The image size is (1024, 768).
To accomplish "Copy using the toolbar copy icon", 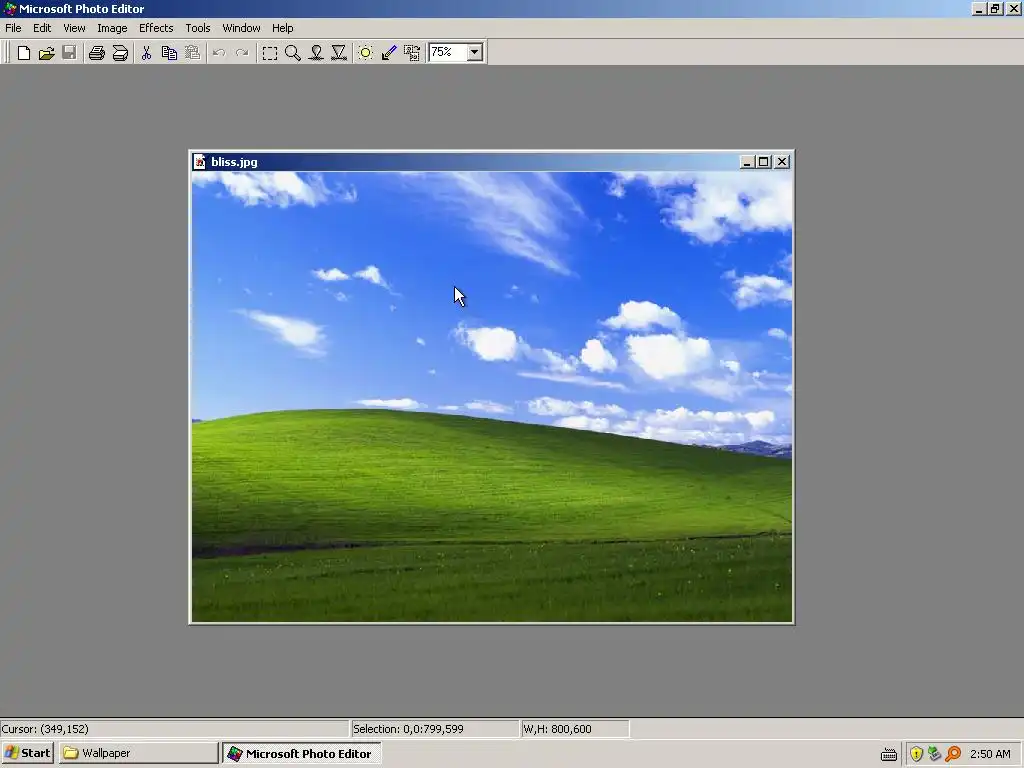I will [x=169, y=53].
